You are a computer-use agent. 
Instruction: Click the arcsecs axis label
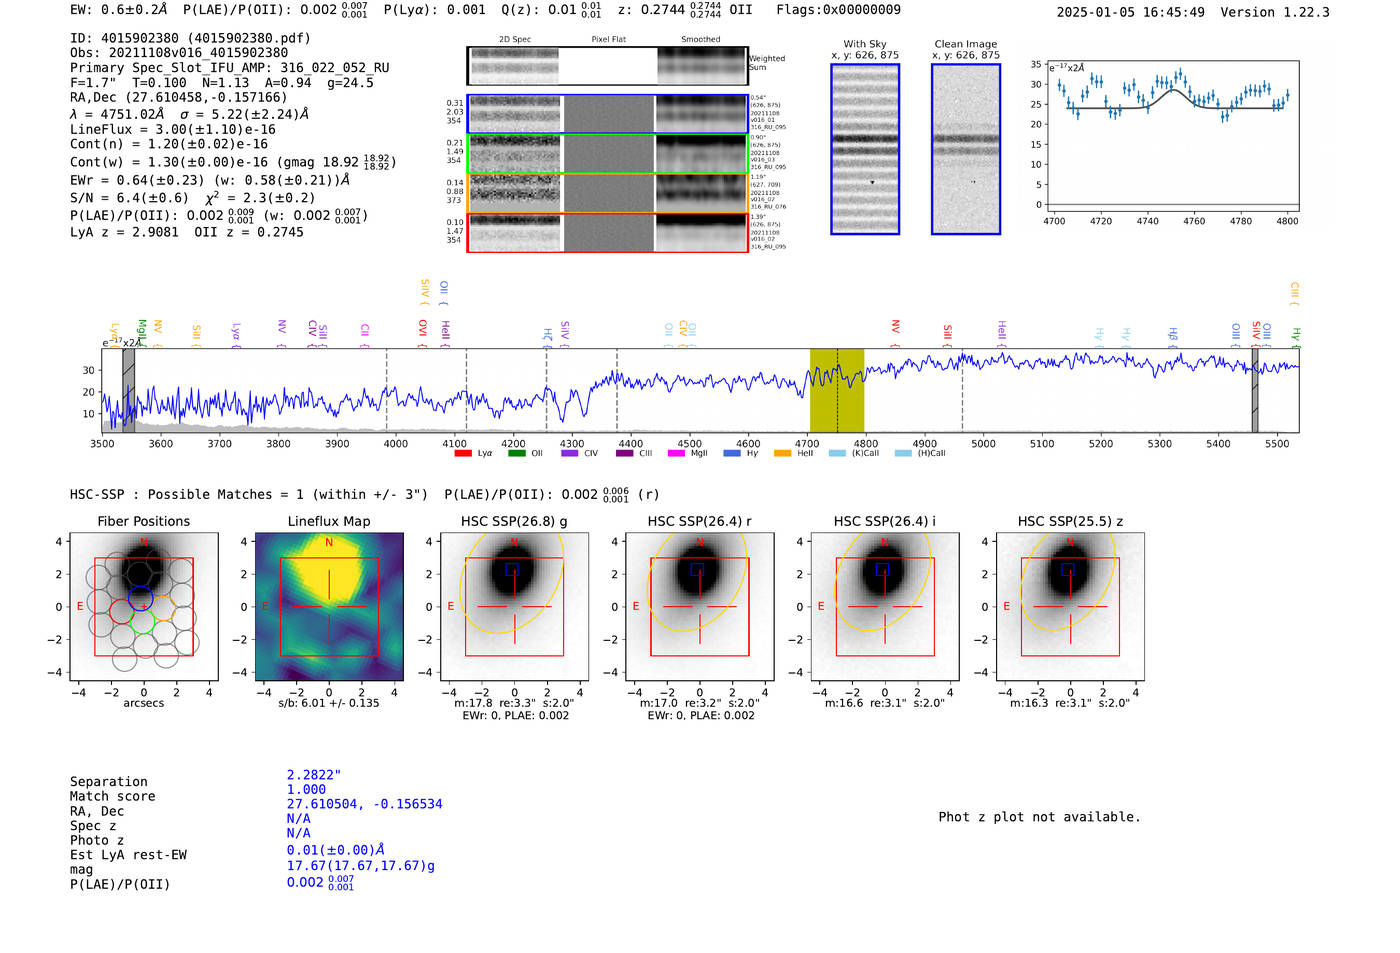click(x=144, y=703)
